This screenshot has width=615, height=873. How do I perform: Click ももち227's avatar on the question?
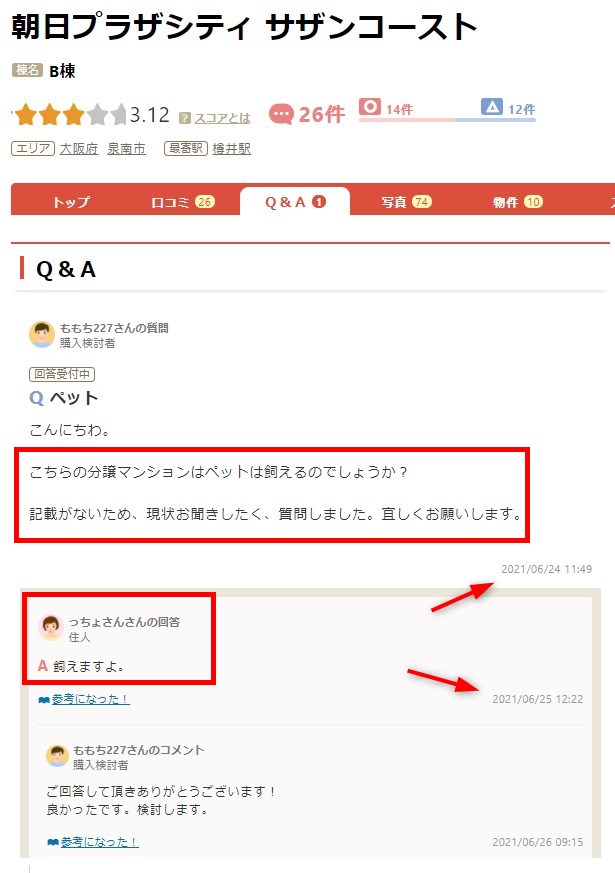[x=42, y=334]
